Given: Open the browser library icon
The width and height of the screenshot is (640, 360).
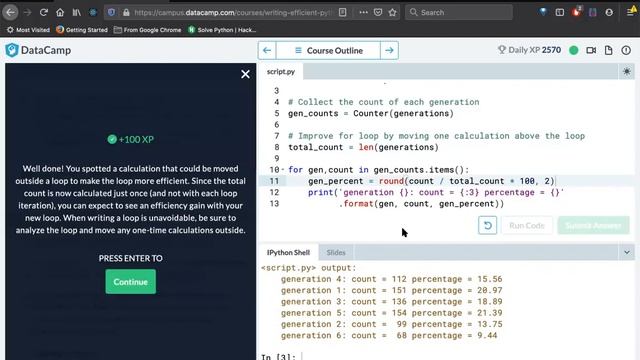Looking at the screenshot, I should tap(76, 13).
